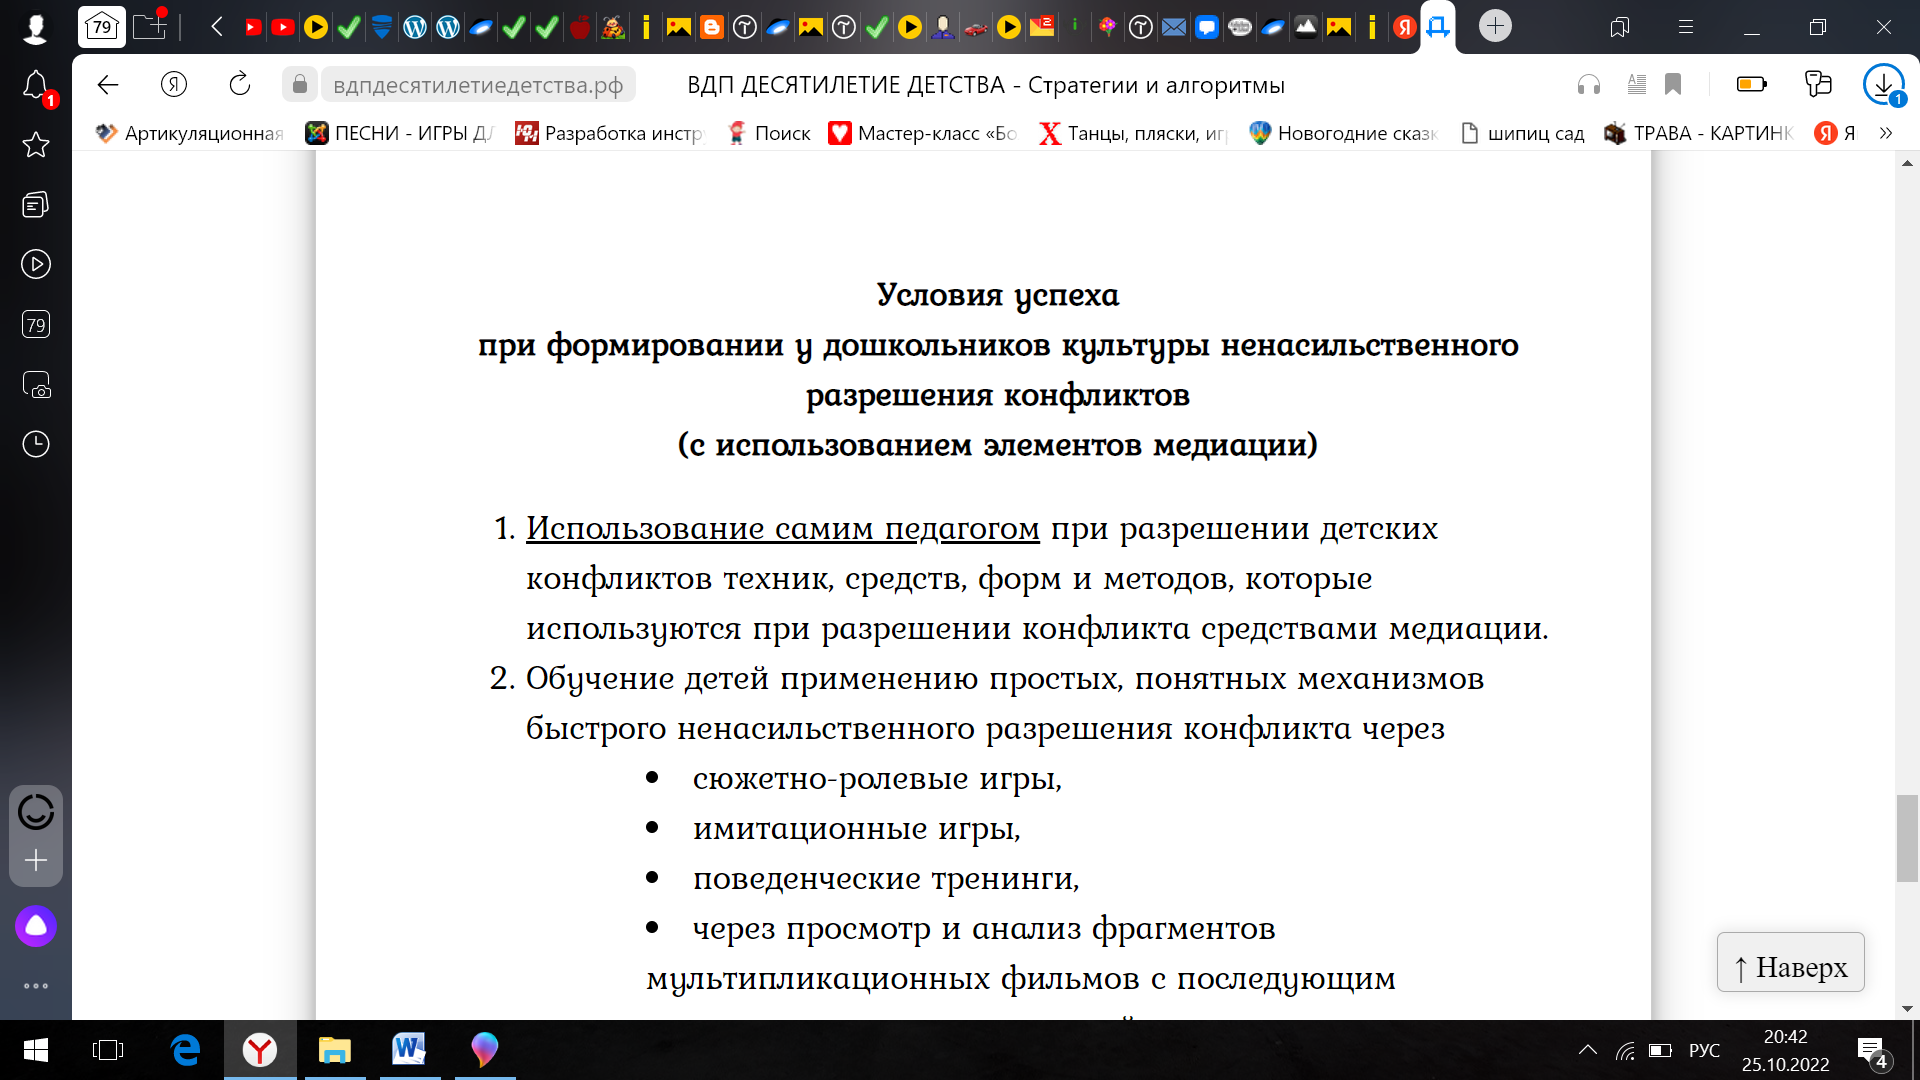Click Наверх button to return top
Viewport: 1920px width, 1080px height.
(x=1790, y=962)
